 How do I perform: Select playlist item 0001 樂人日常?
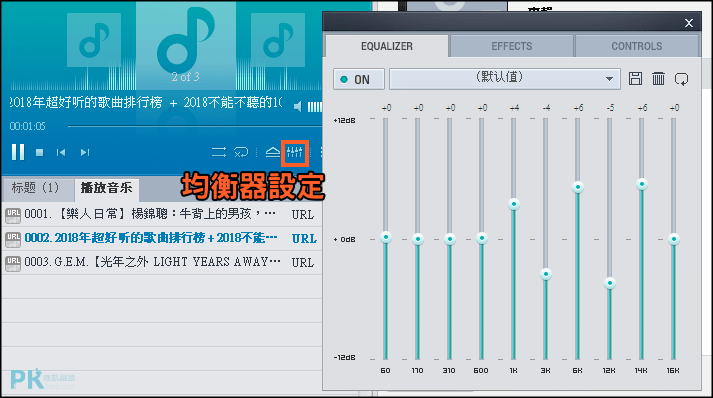click(162, 214)
